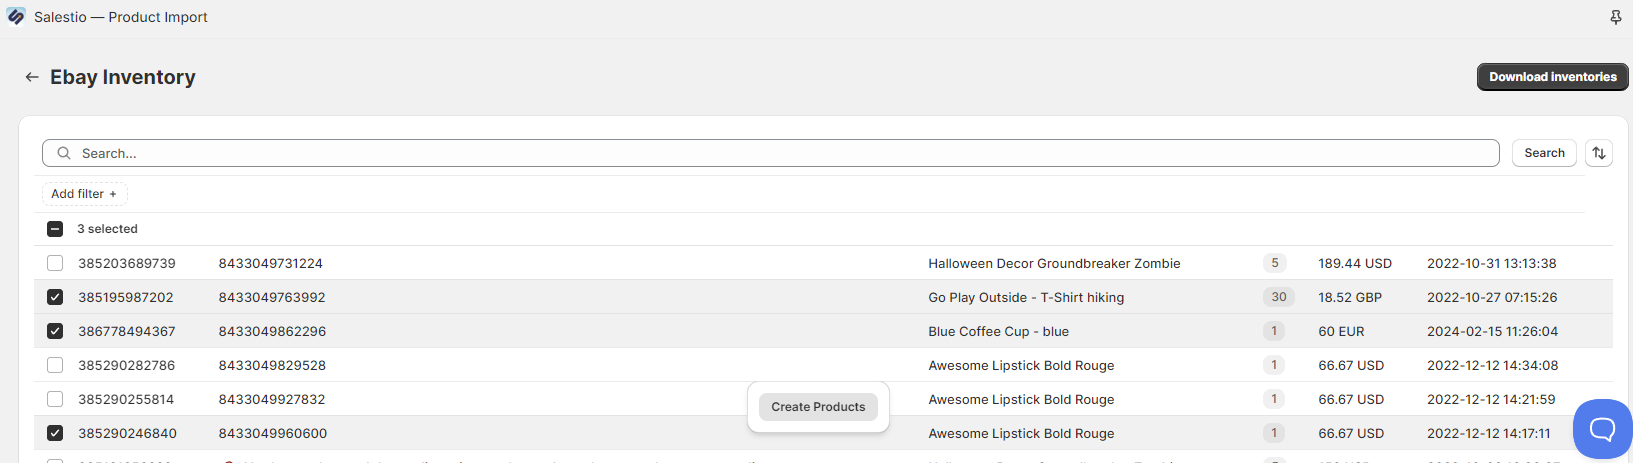1633x463 pixels.
Task: Click Blue Coffee Cup - blue title
Action: [x=998, y=331]
